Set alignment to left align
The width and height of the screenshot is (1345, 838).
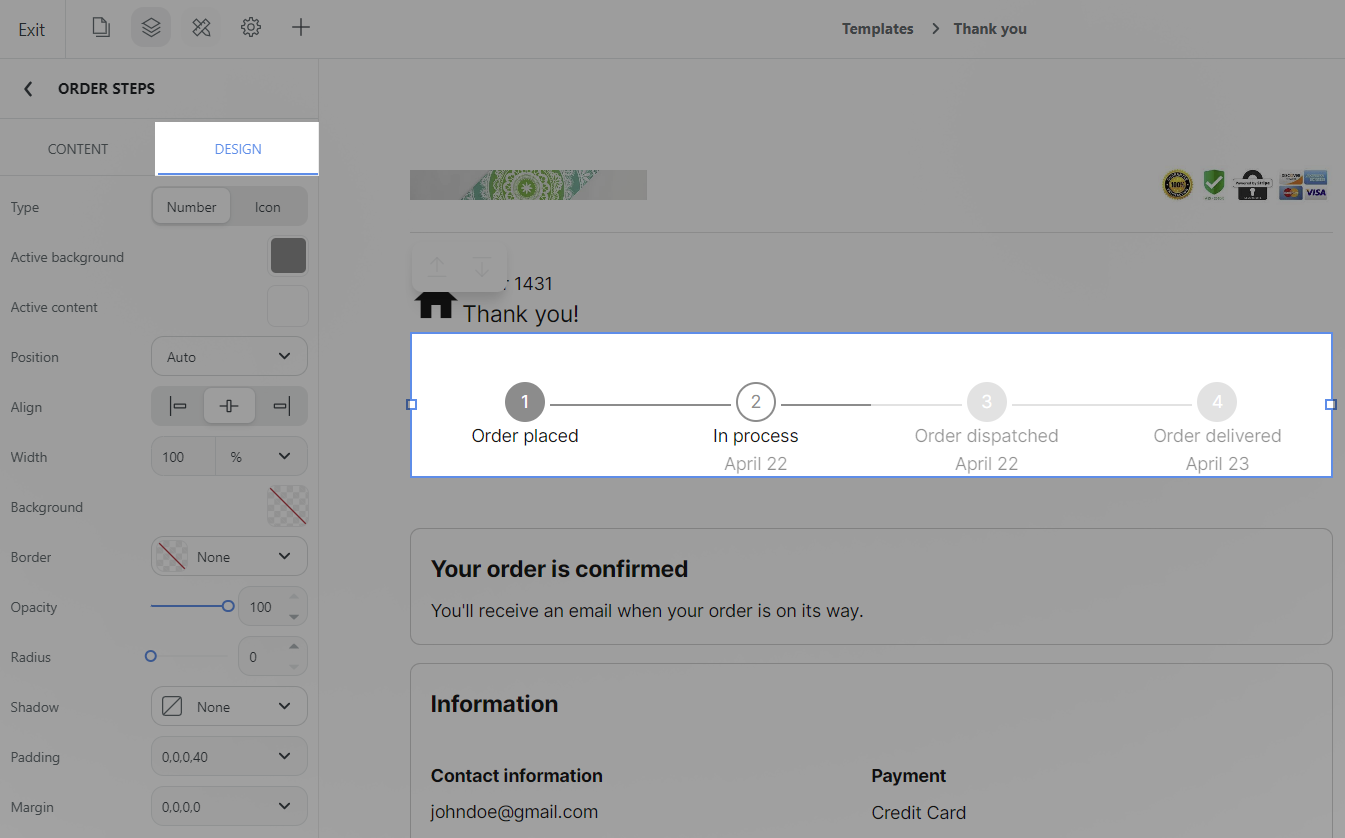coord(178,406)
